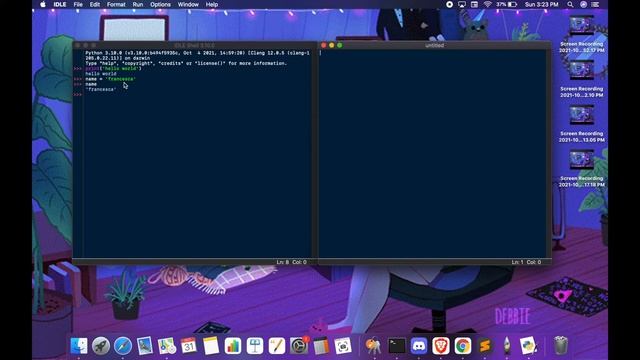Zoom the untitled editor window with green button

tap(340, 45)
